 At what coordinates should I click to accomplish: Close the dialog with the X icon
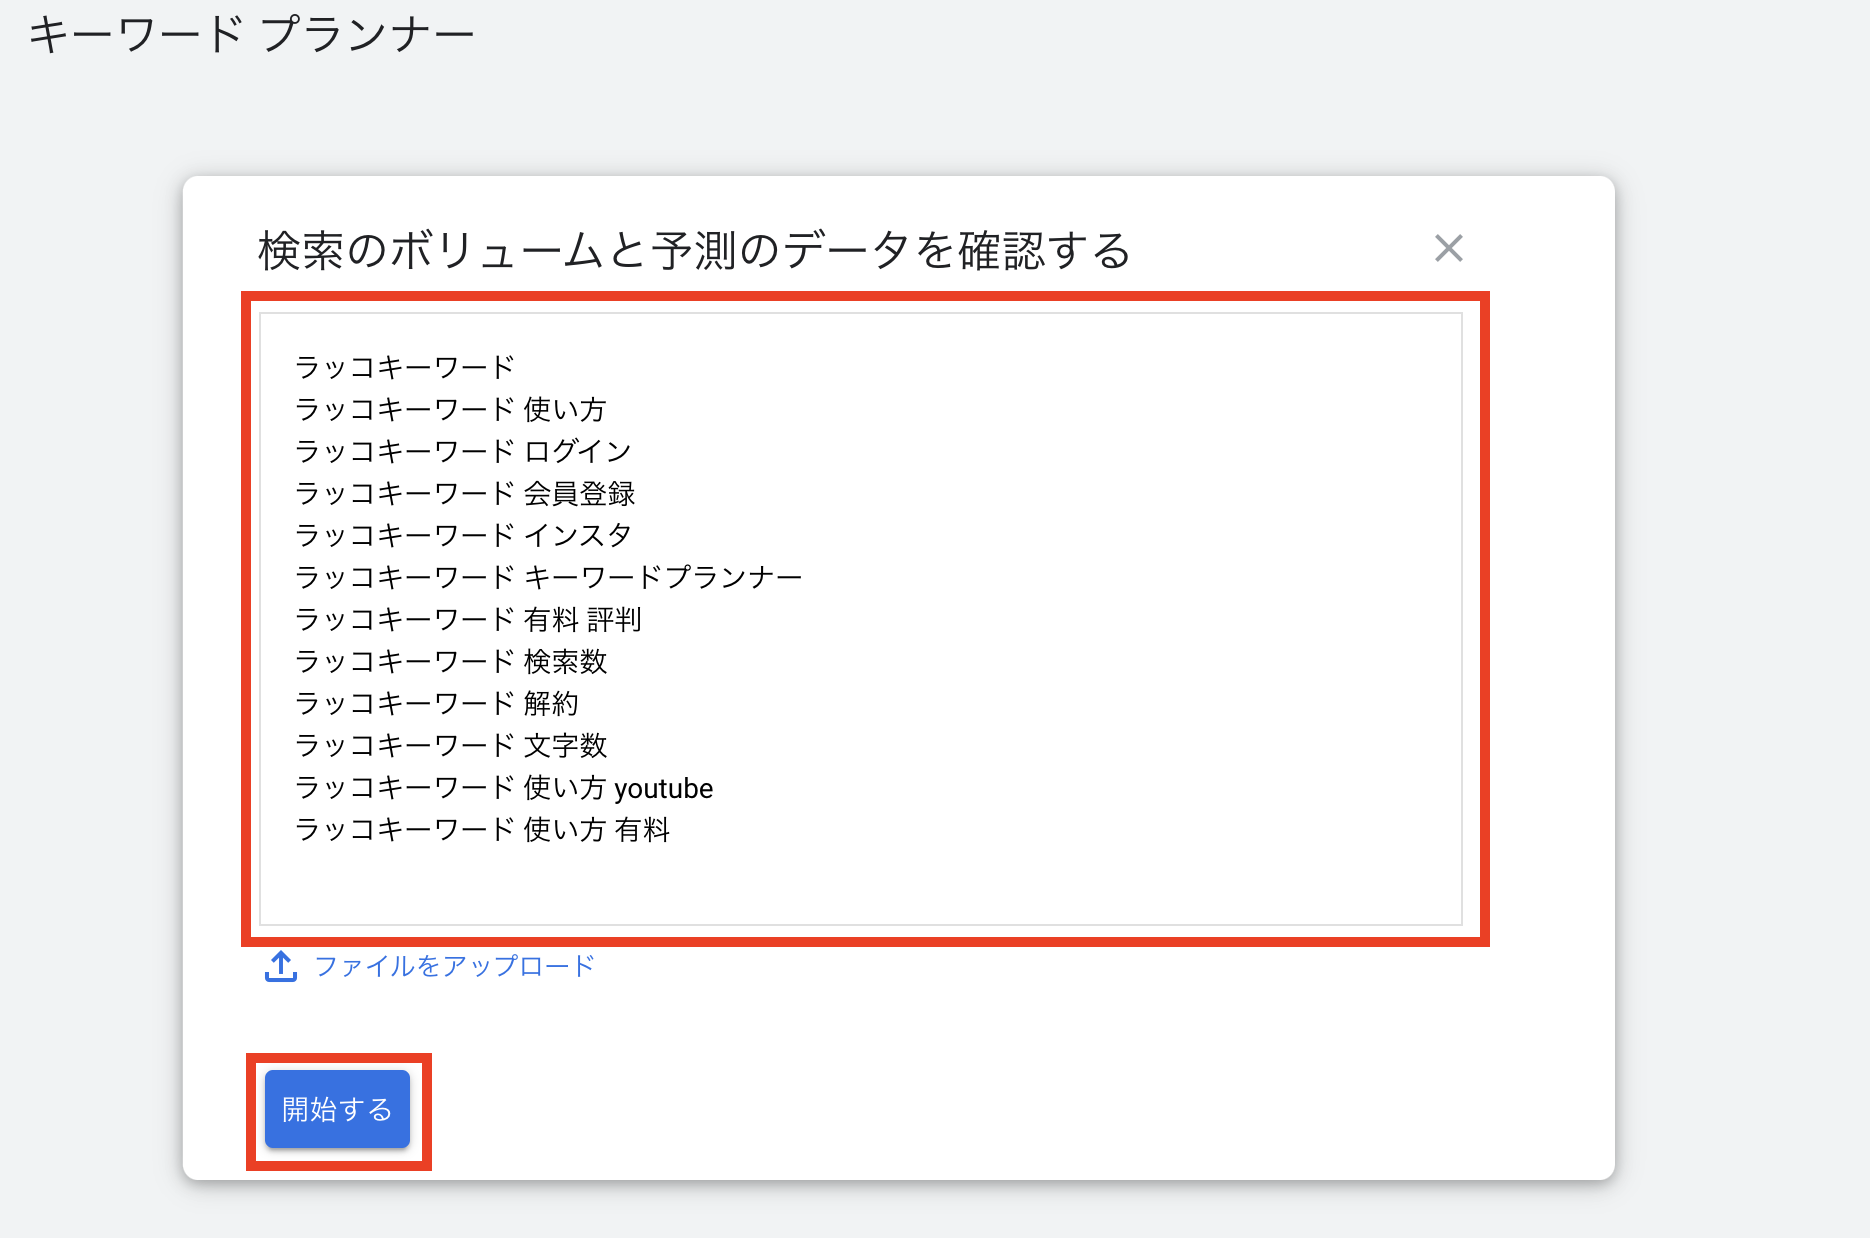1448,248
